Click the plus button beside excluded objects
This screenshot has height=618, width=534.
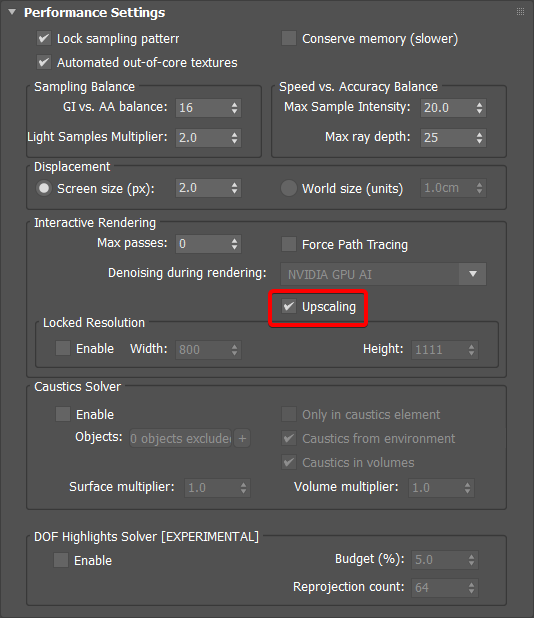coord(242,438)
